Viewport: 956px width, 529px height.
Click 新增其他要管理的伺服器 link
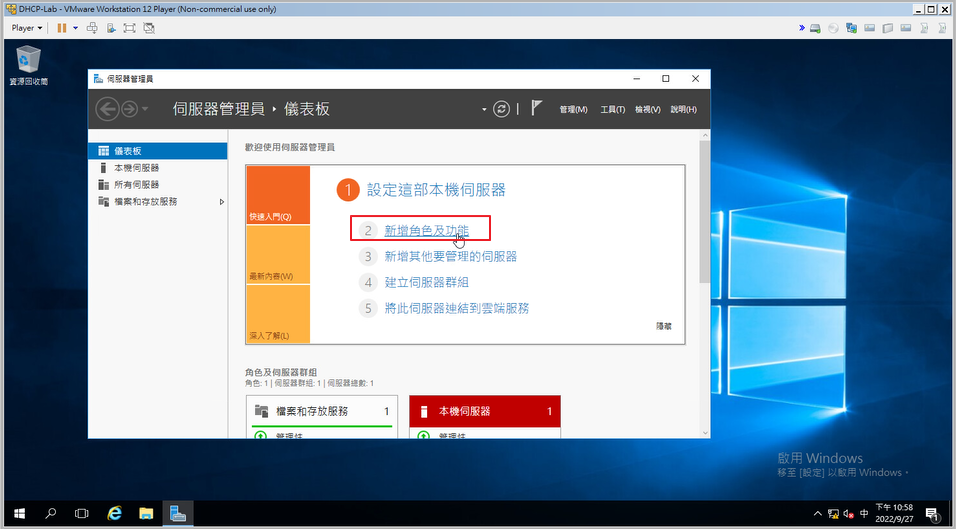(451, 257)
